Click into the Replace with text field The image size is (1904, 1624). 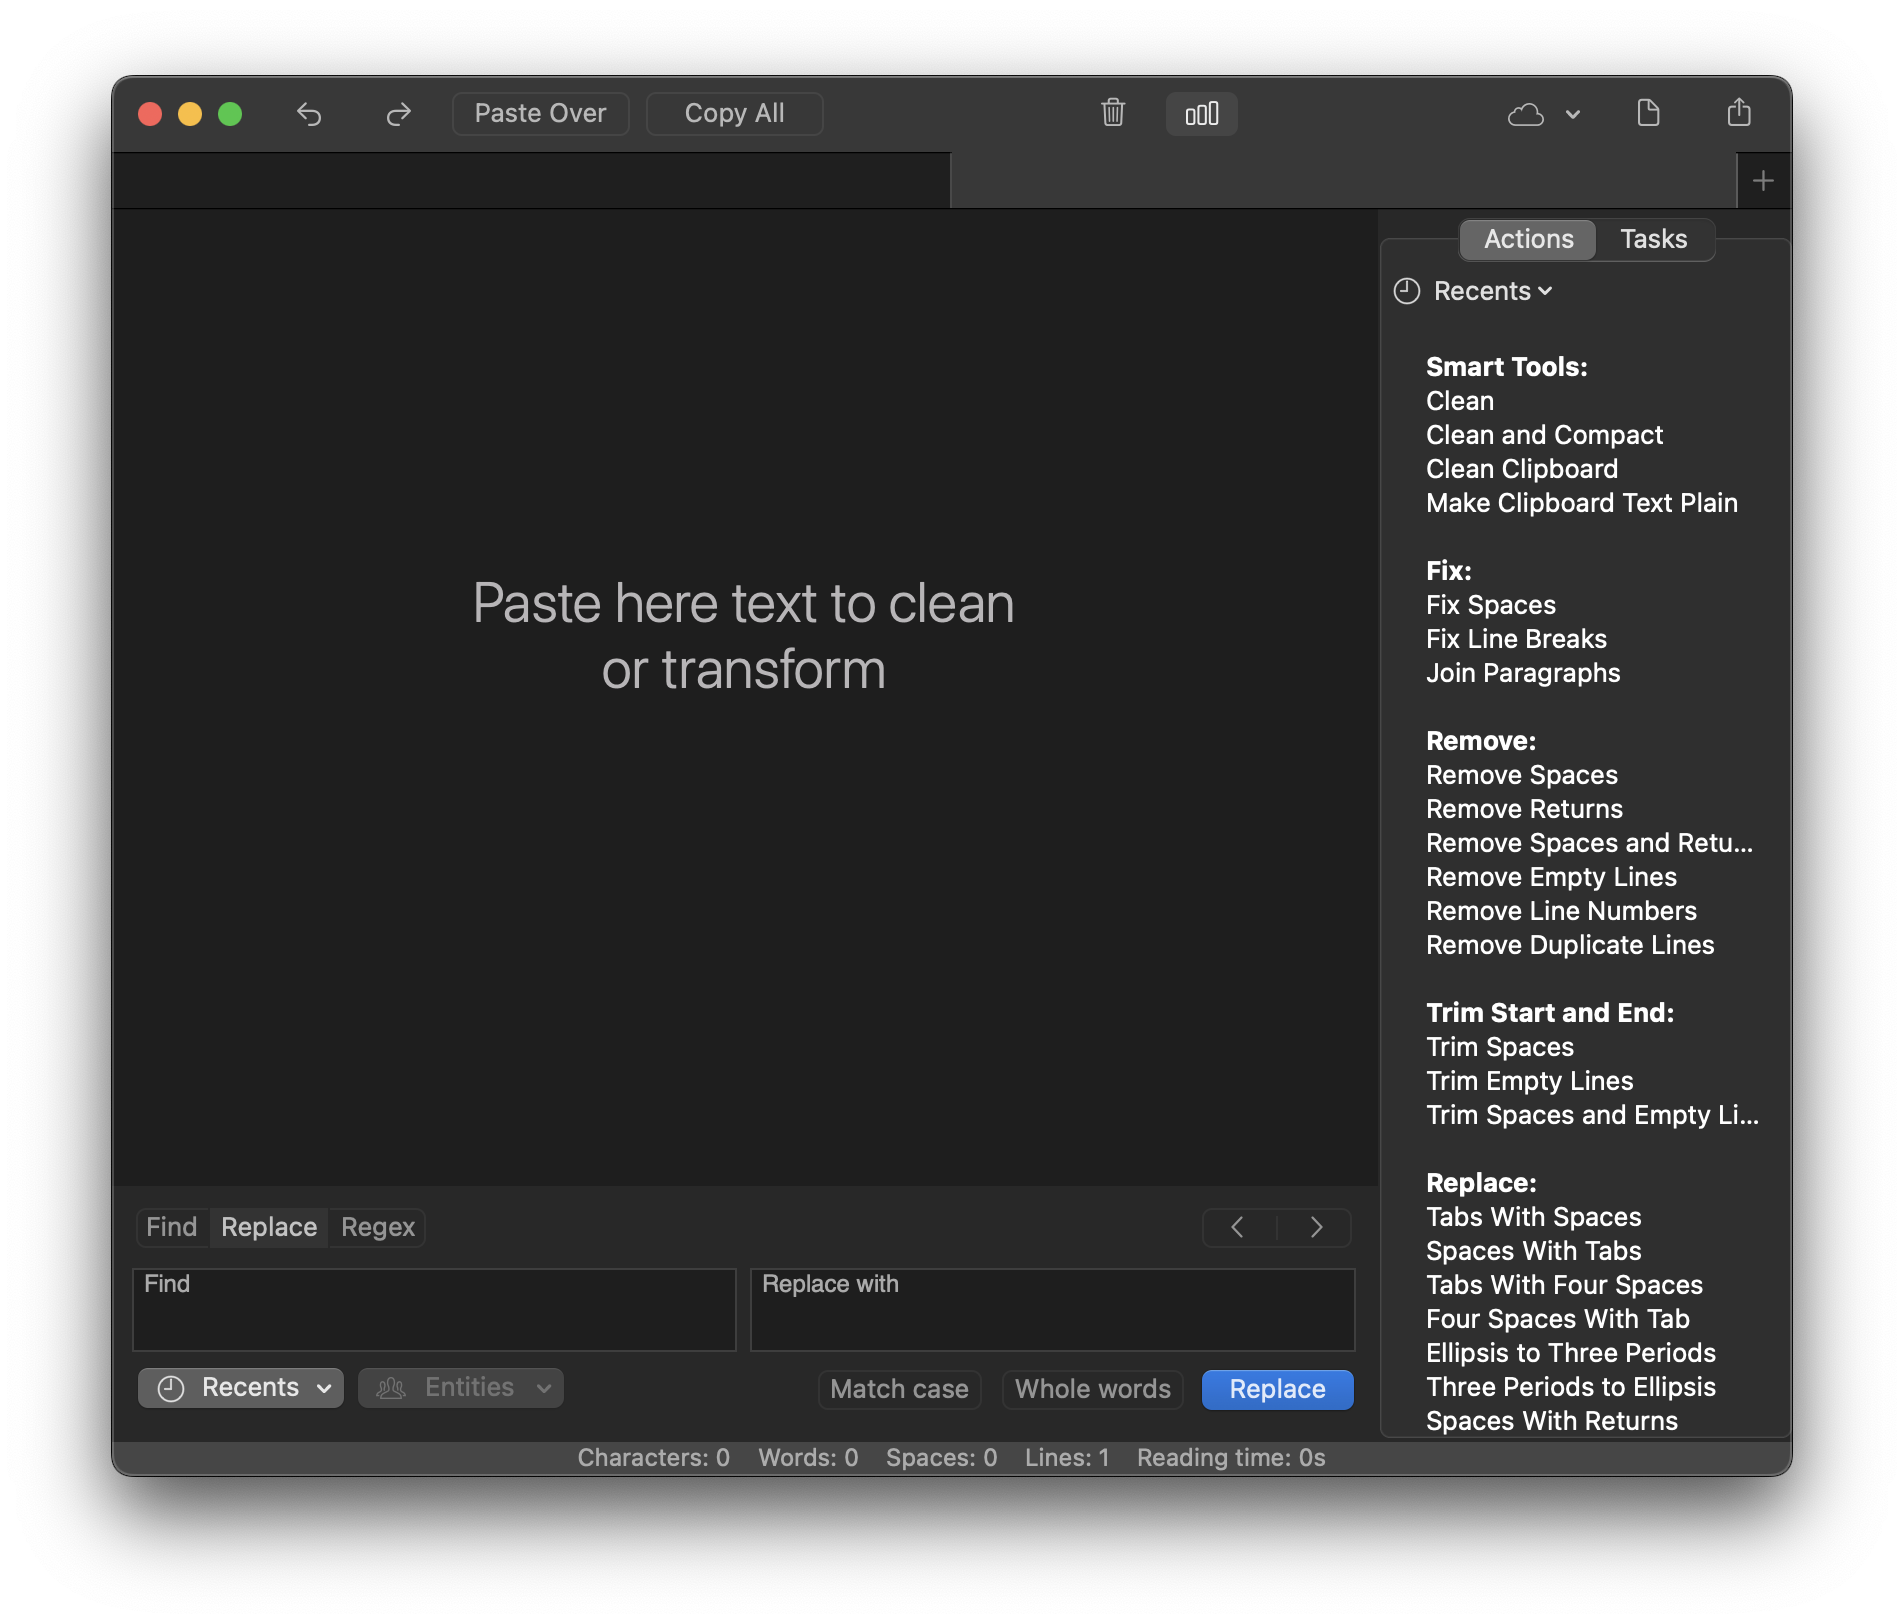click(1052, 1309)
